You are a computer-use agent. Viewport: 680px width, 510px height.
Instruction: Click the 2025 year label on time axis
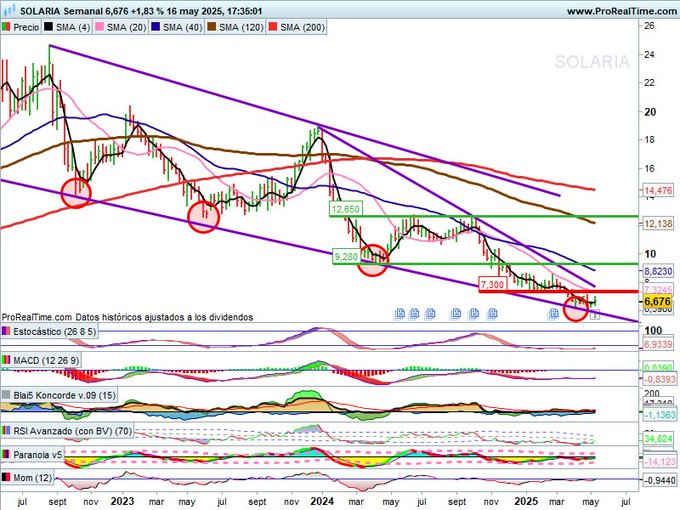tap(526, 501)
